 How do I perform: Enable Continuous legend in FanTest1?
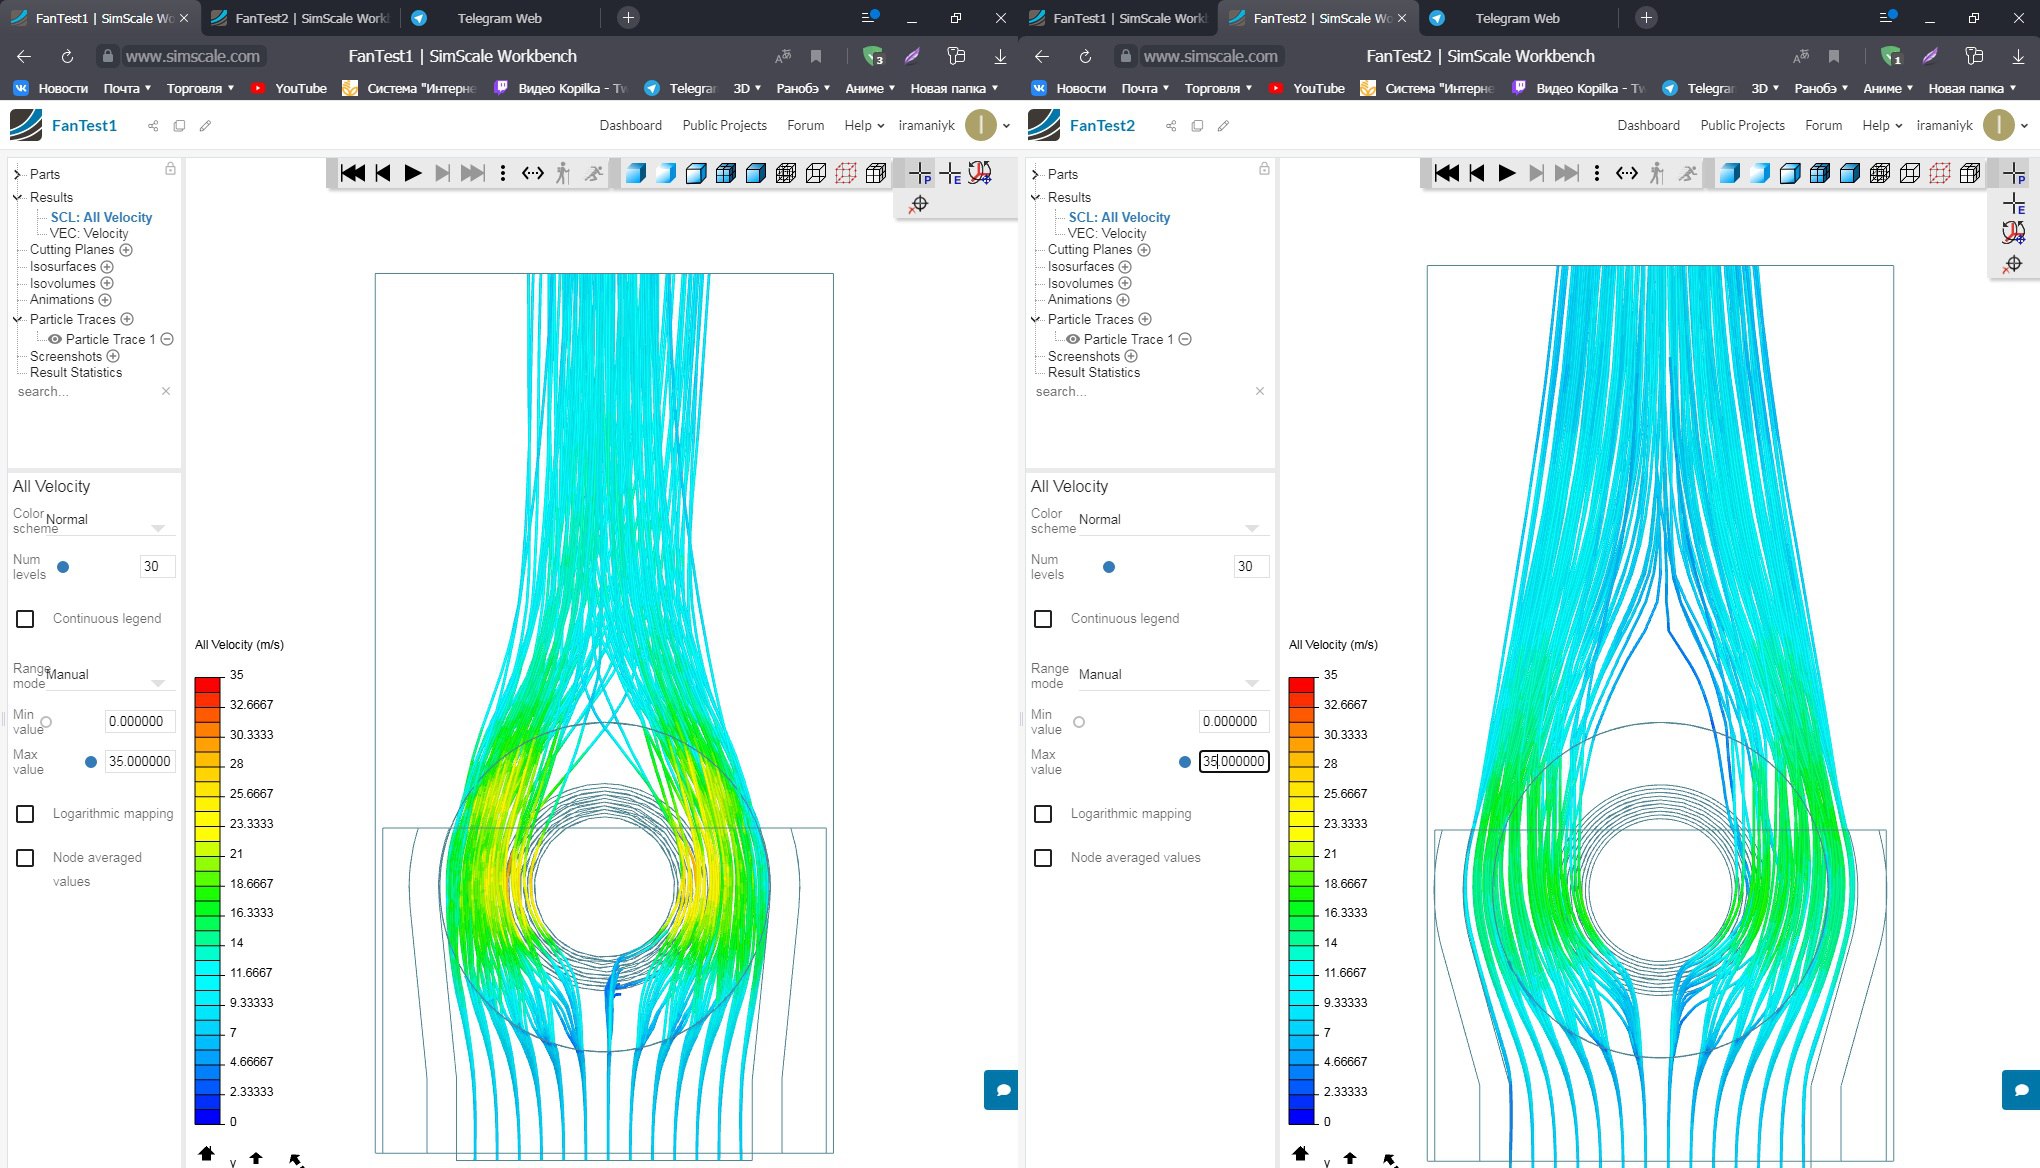coord(25,619)
